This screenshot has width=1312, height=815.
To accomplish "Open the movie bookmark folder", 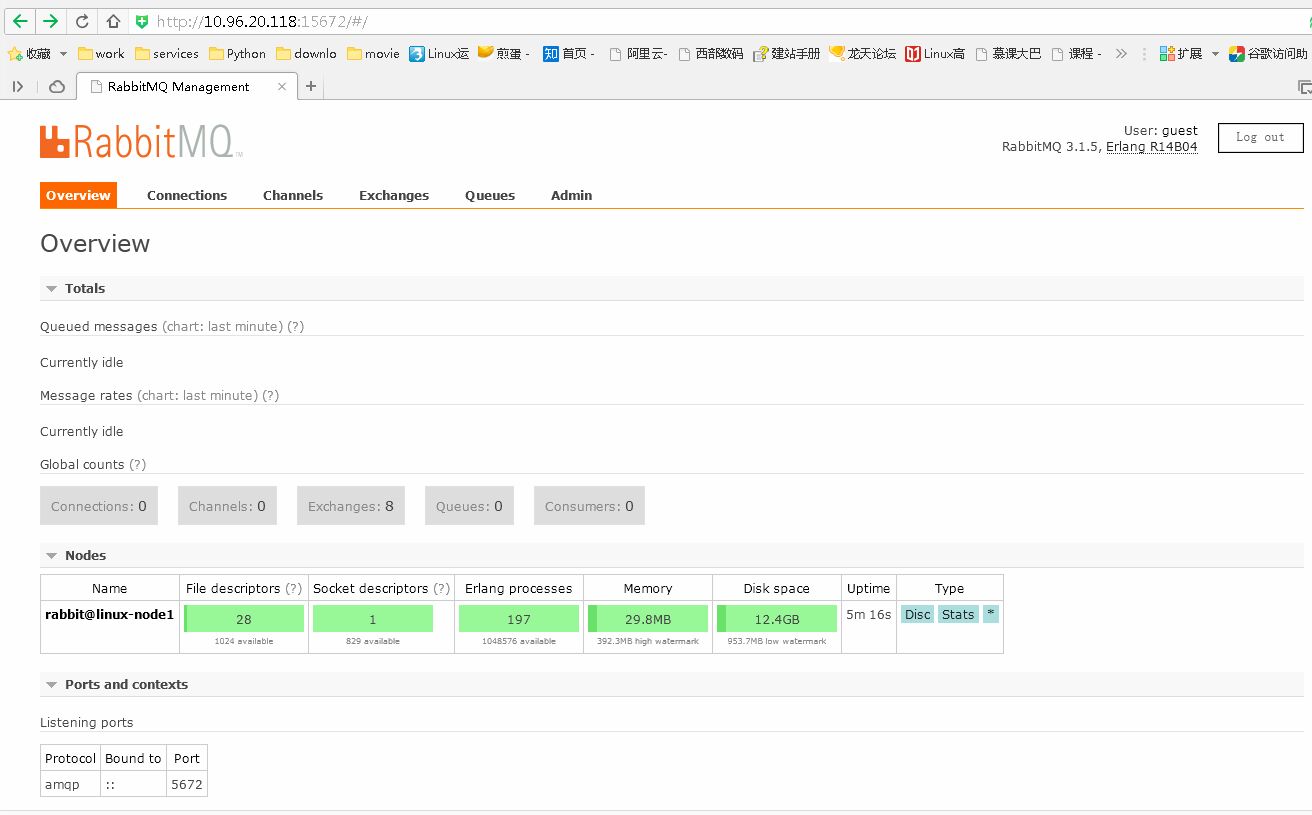I will [x=373, y=54].
